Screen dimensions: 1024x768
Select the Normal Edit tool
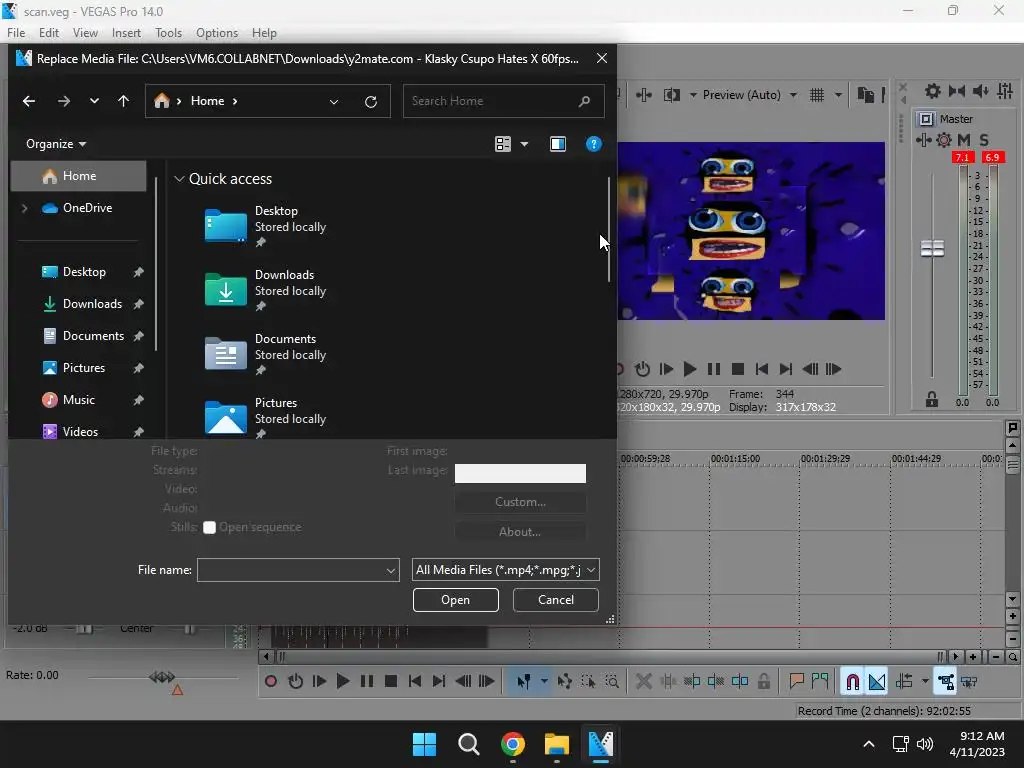[x=524, y=682]
